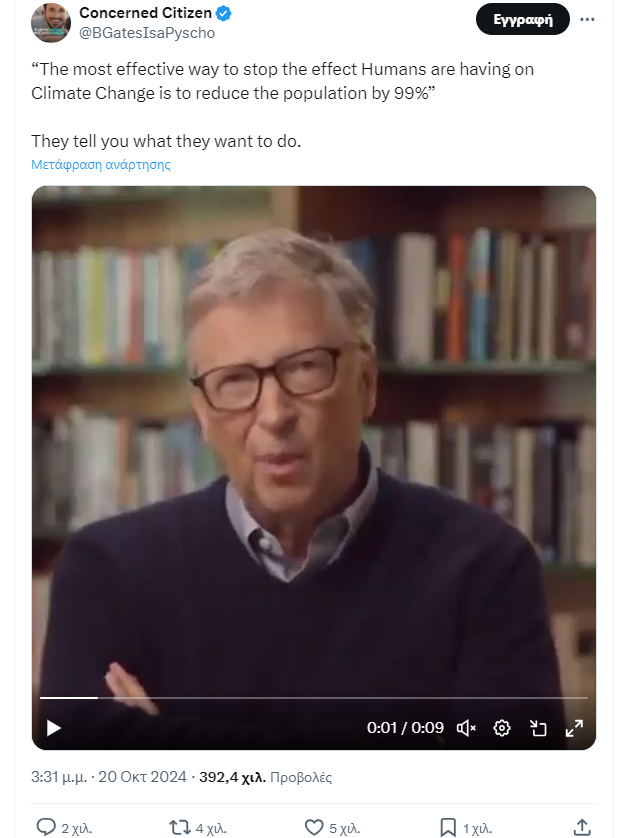Image resolution: width=620 pixels, height=838 pixels.
Task: Open the reply comments icon
Action: point(46,827)
